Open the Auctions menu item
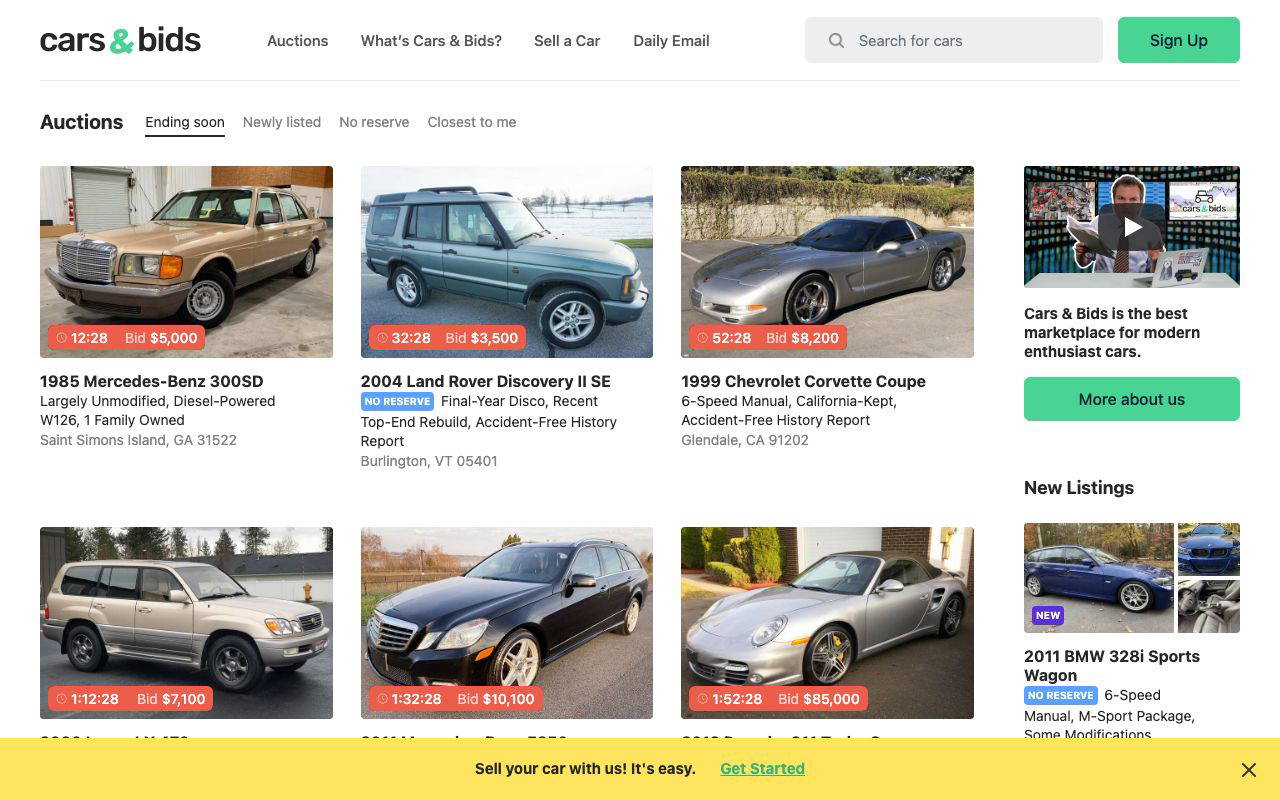 point(297,41)
